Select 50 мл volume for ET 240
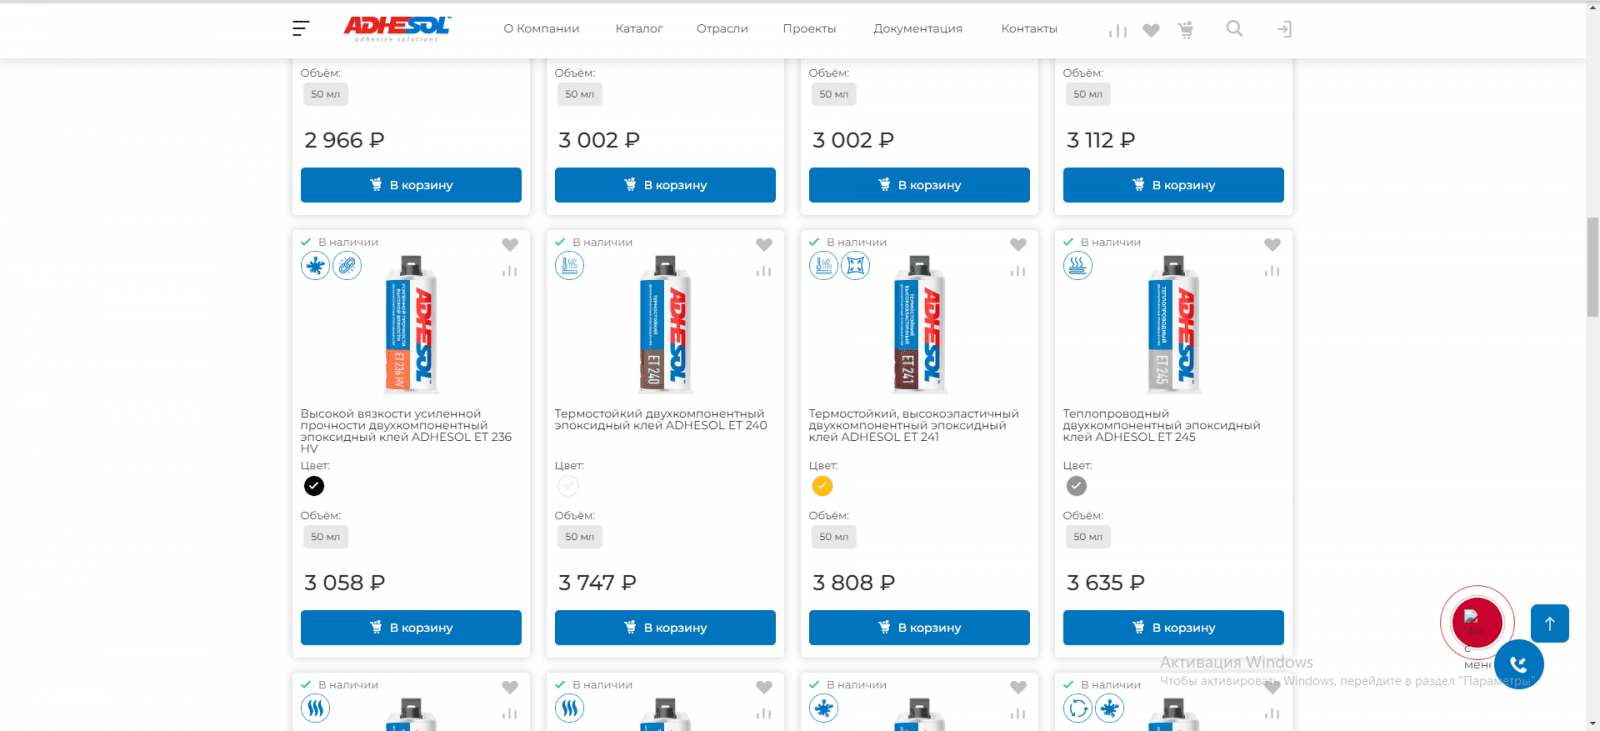 pos(579,537)
